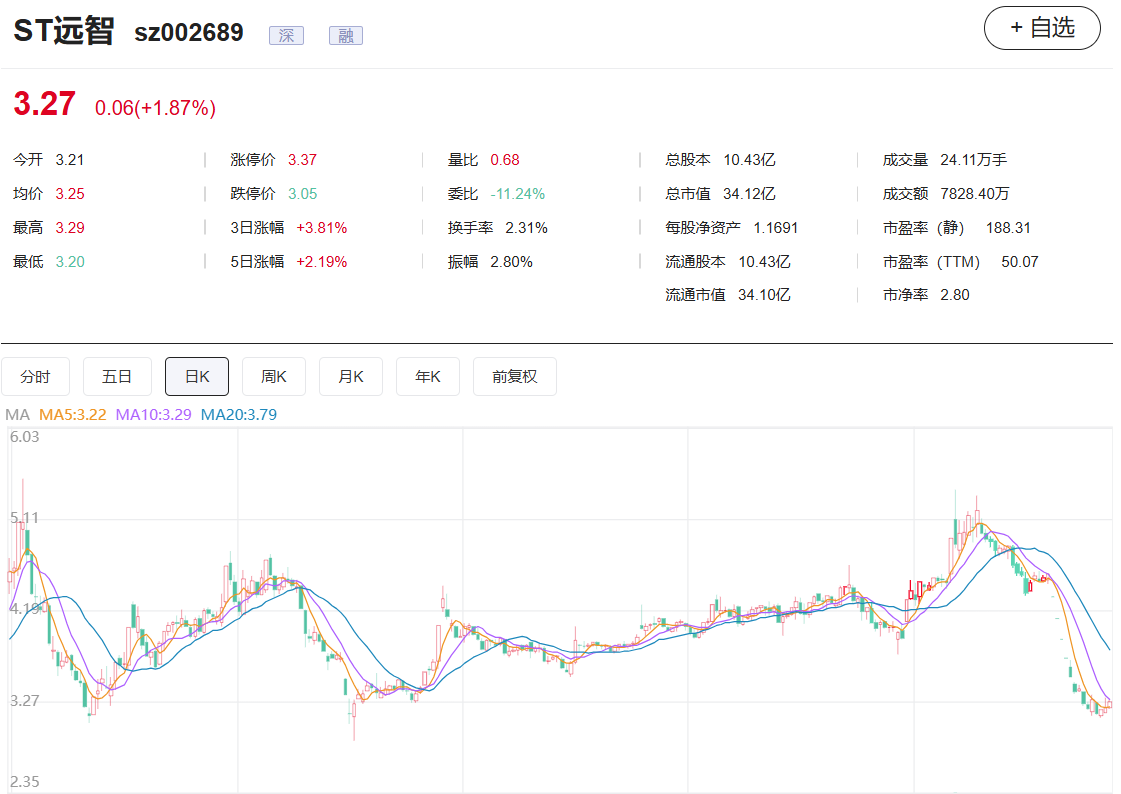This screenshot has width=1121, height=794.
Task: Open the 前复权 adjustment option
Action: (x=514, y=377)
